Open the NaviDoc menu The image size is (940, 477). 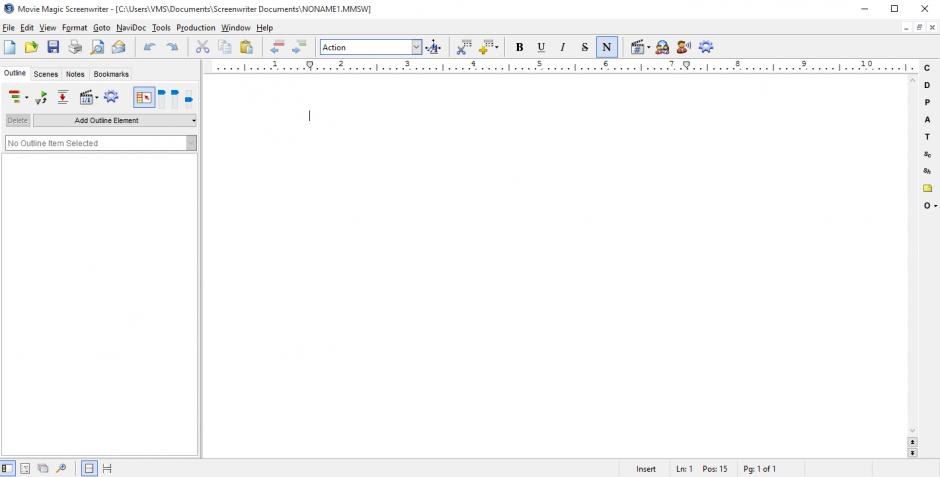click(131, 28)
